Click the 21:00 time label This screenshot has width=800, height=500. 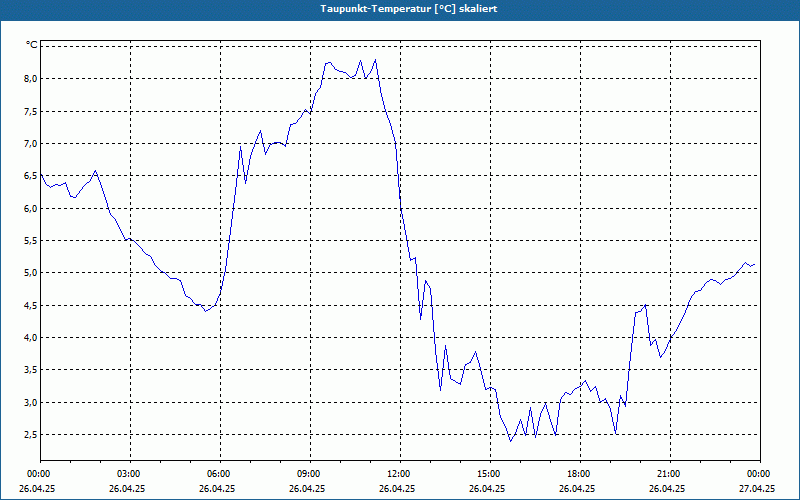[670, 474]
